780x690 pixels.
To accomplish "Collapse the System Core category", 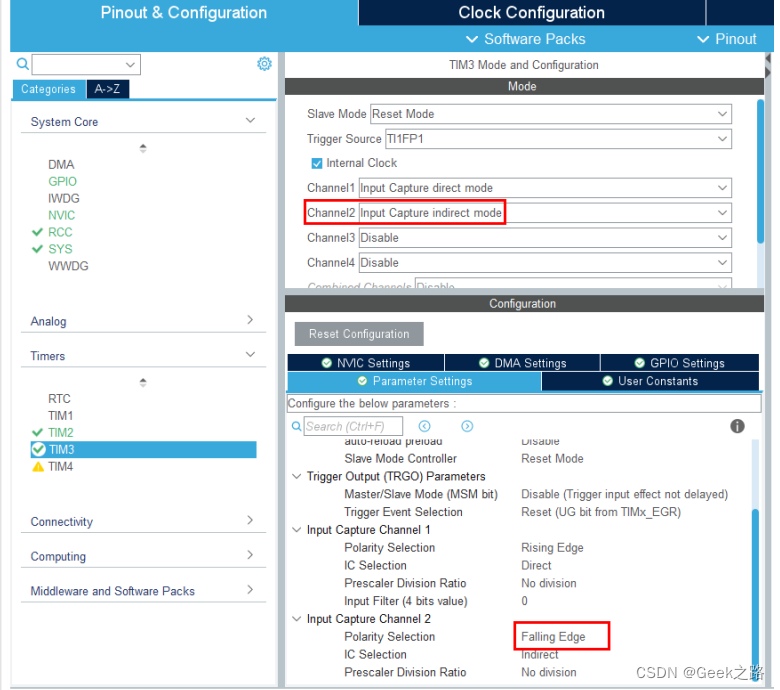I will [x=250, y=120].
